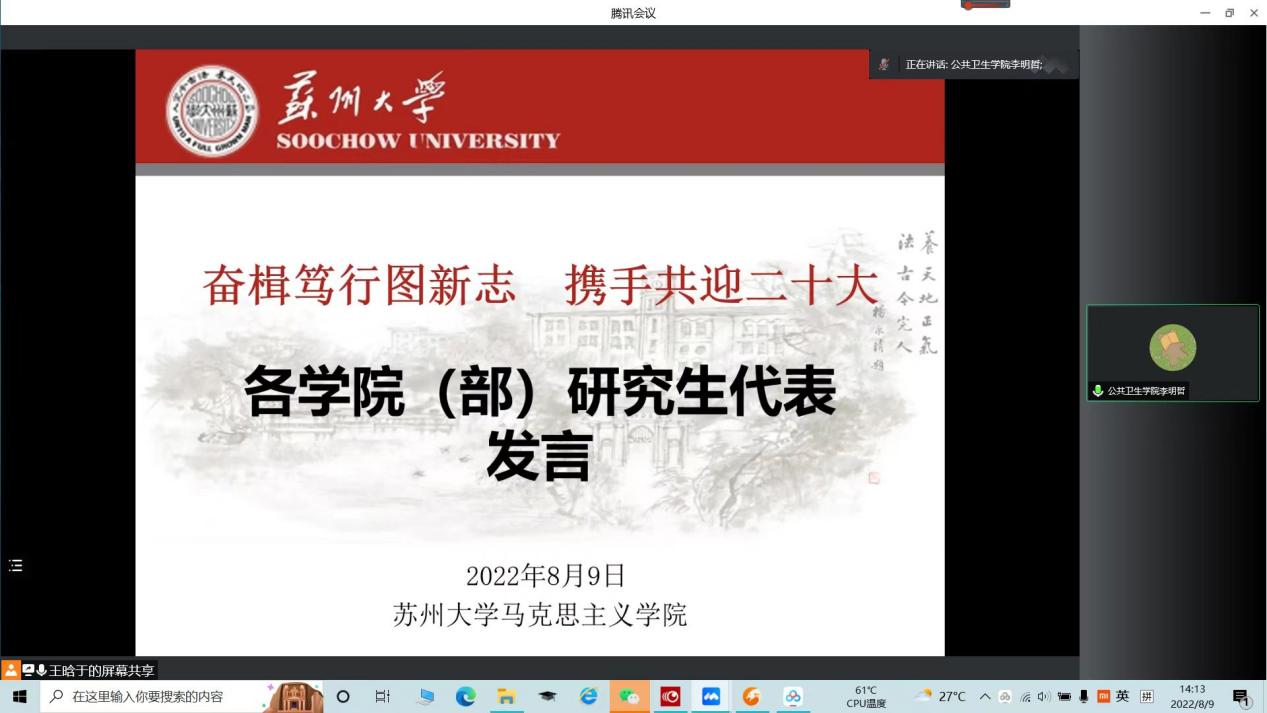The width and height of the screenshot is (1267, 713).
Task: Open the Wi-Fi network tray icon
Action: click(1025, 697)
